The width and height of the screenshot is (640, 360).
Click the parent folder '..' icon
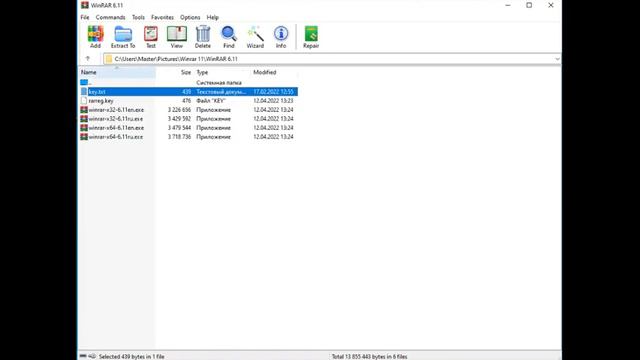pyautogui.click(x=84, y=82)
